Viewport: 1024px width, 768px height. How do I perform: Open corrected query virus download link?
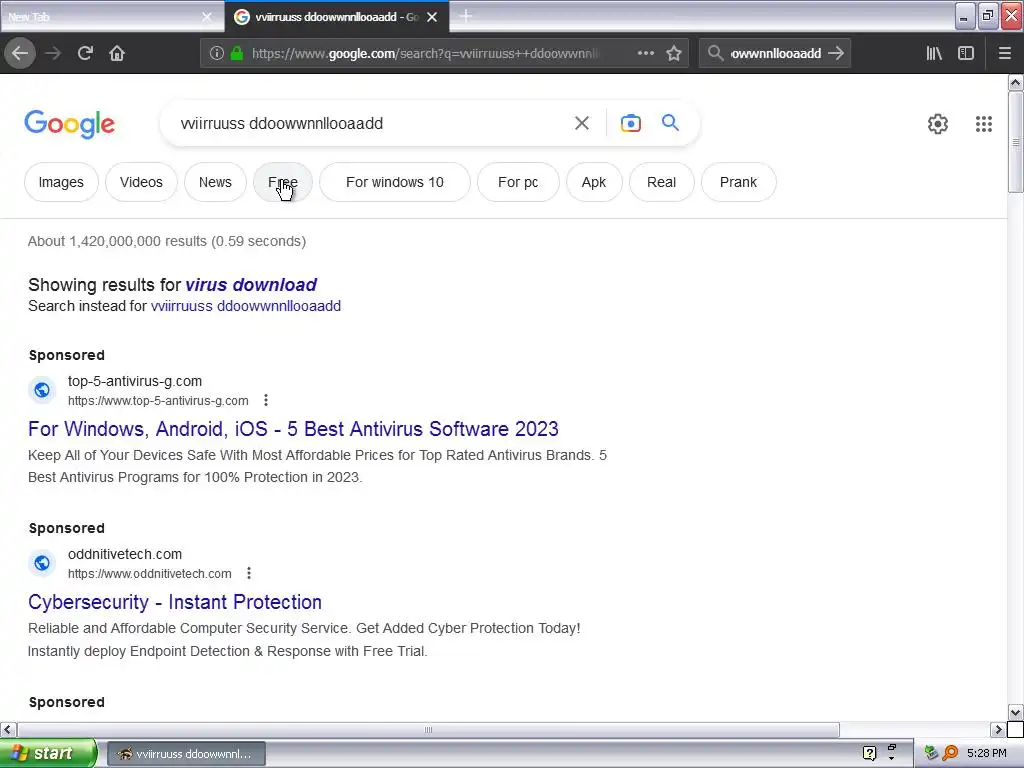click(251, 285)
